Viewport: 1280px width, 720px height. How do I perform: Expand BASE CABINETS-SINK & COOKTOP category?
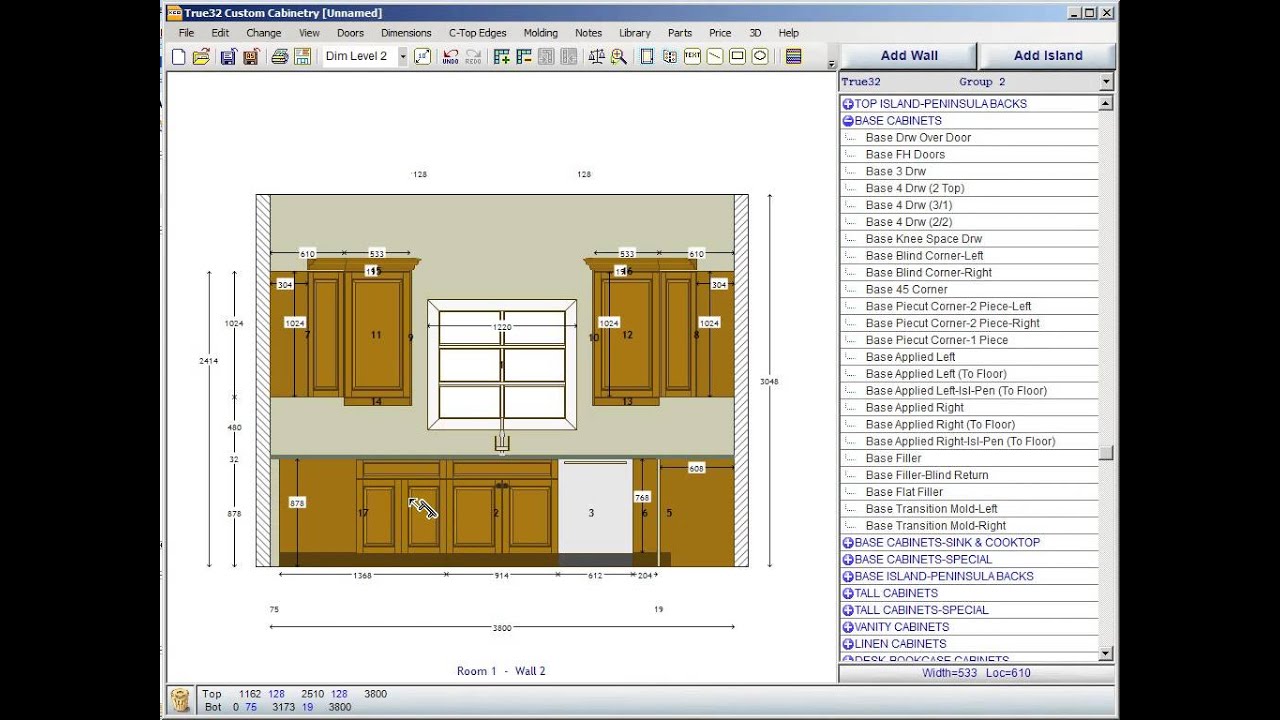[x=848, y=543]
